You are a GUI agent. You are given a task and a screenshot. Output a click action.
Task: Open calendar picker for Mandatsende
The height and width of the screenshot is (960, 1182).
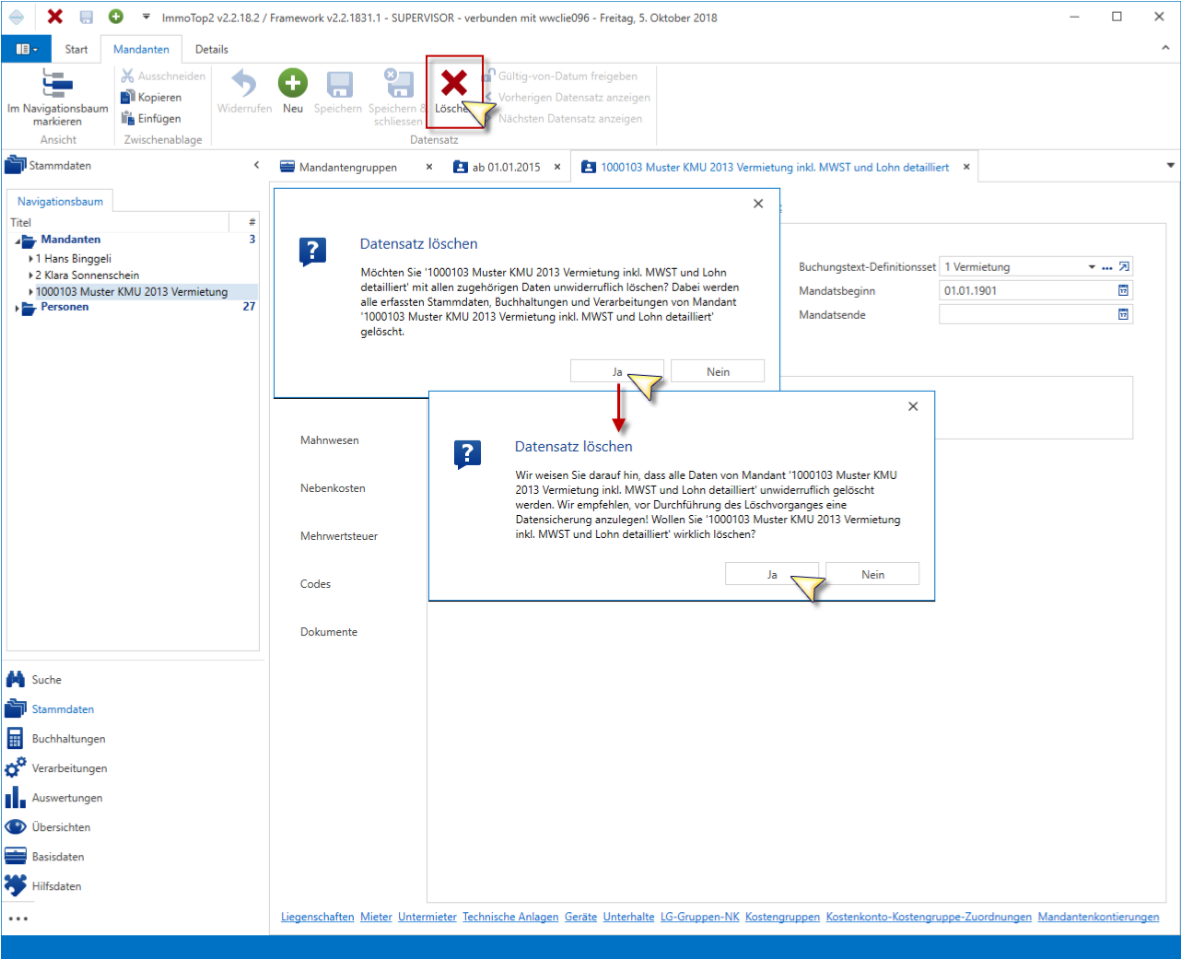1122,315
